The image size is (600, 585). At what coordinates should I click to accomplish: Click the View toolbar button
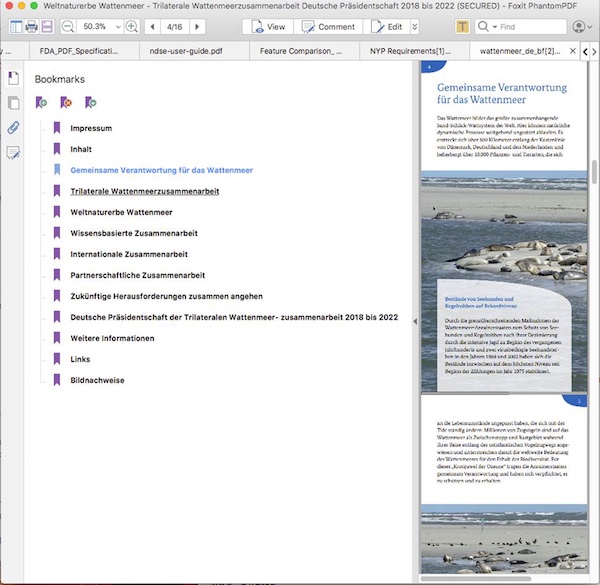[x=270, y=26]
